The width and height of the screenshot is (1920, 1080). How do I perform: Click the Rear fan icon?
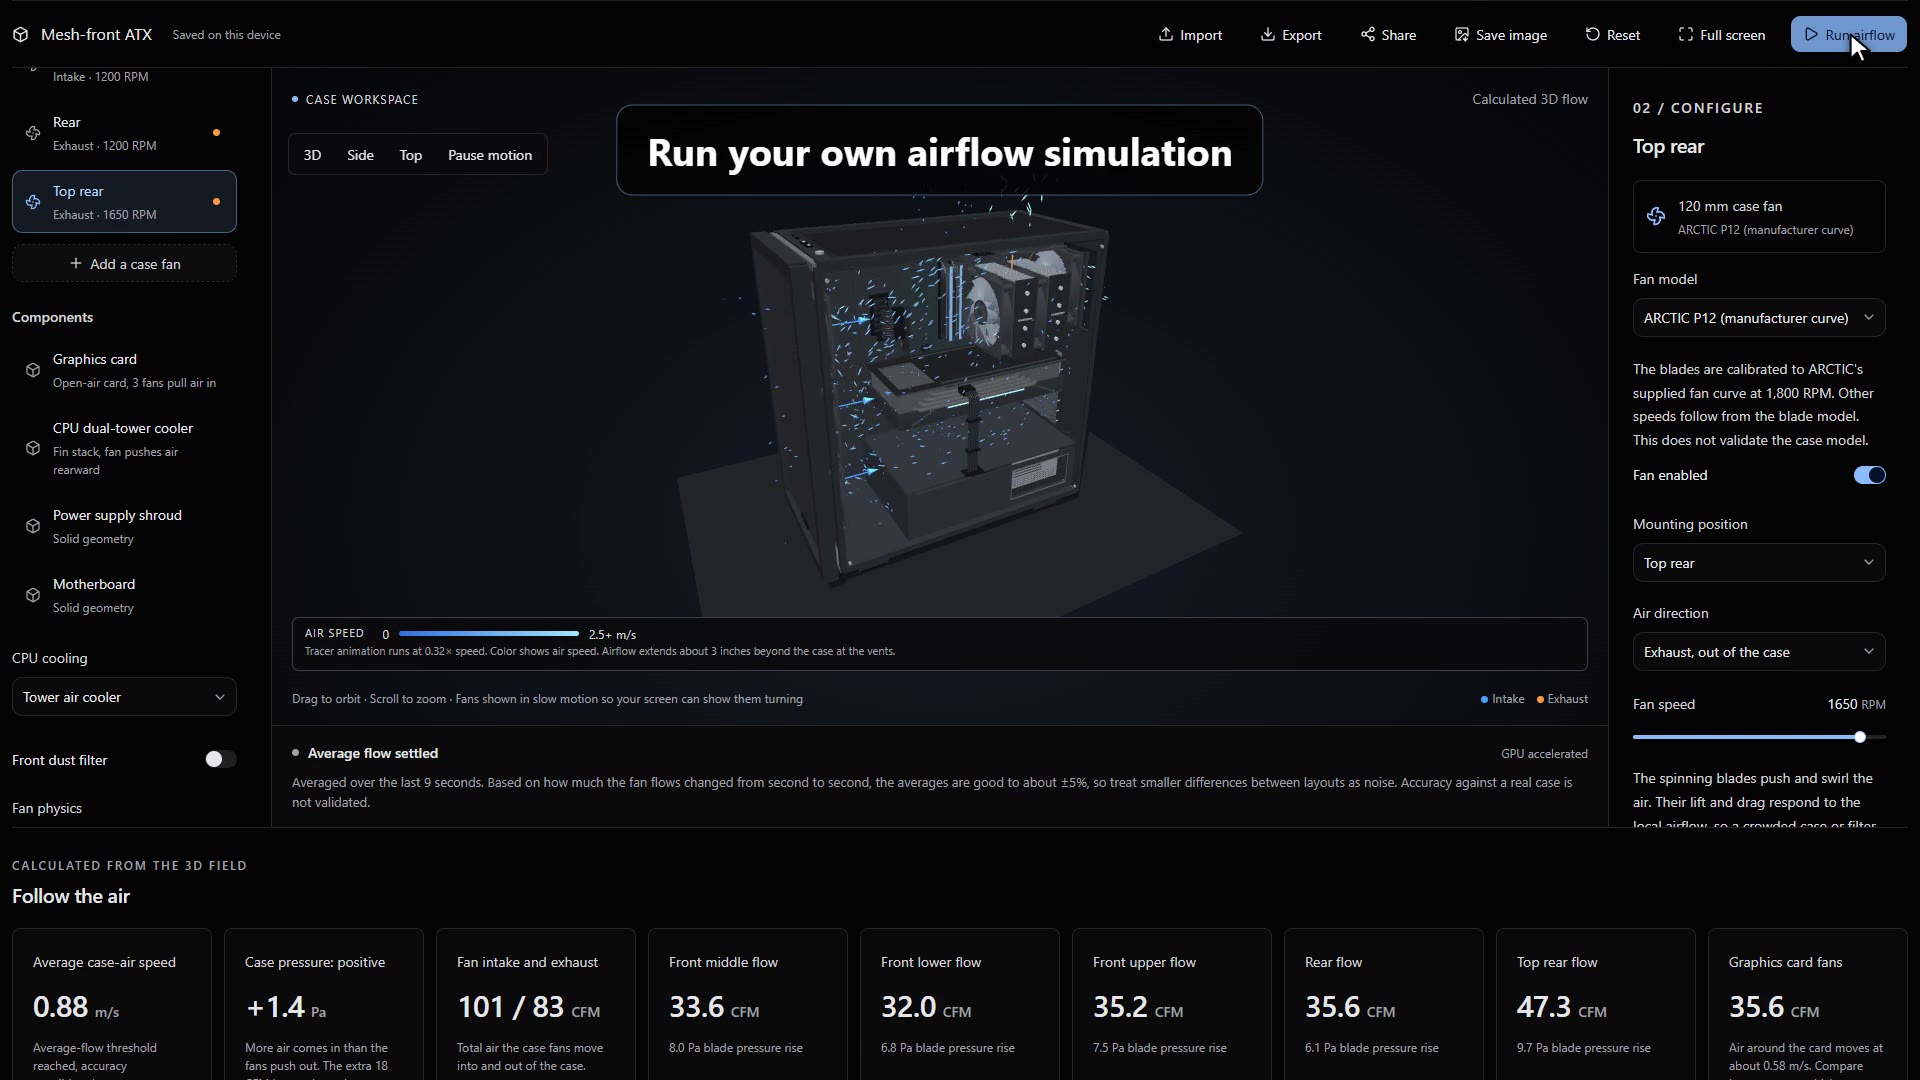(x=33, y=133)
